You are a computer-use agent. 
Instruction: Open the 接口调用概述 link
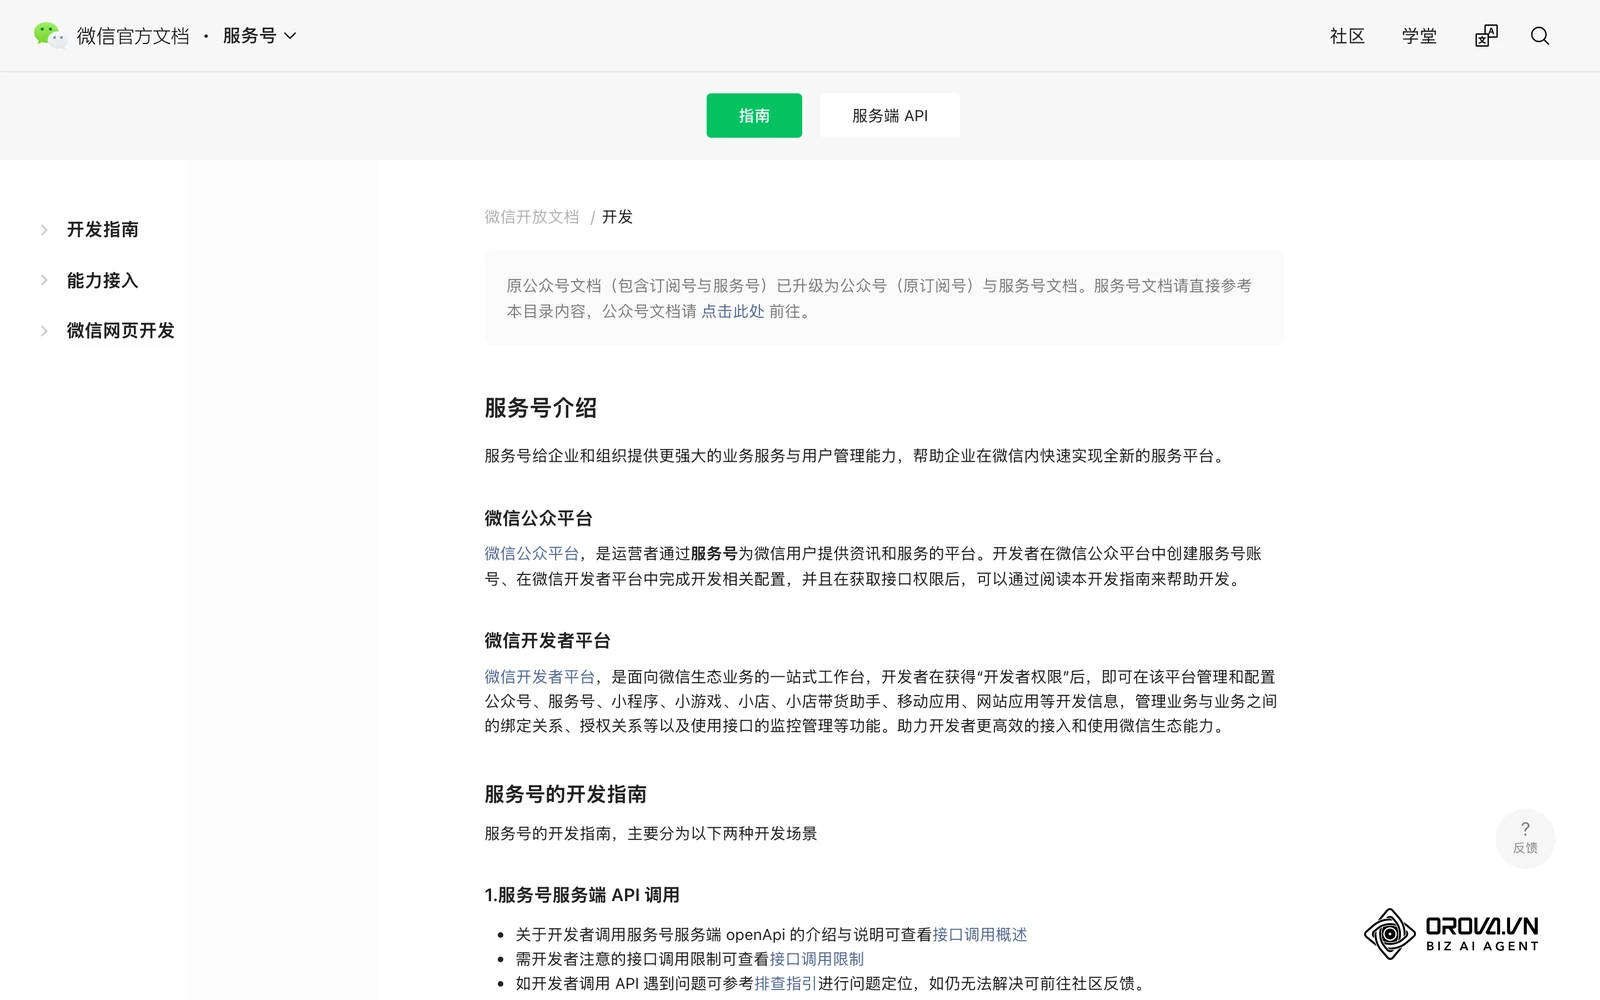tap(980, 934)
